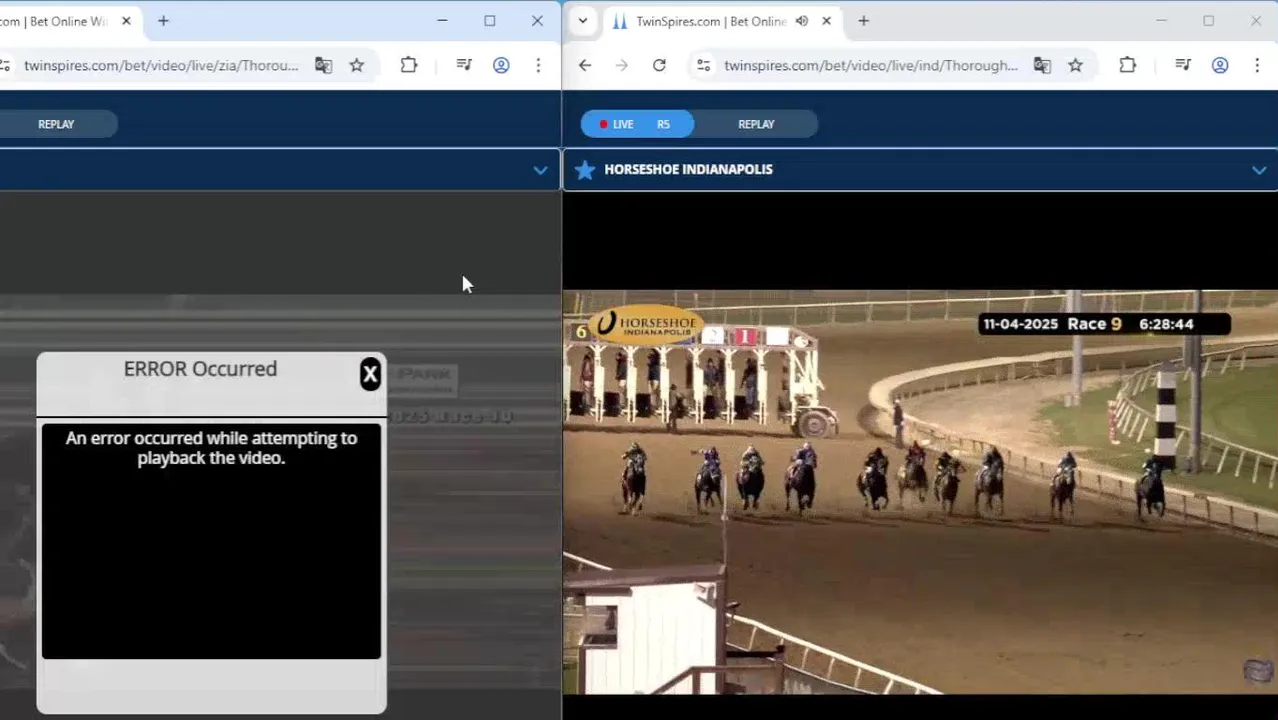Open extensions puzzle icon in right browser
Screen dimensions: 1278x720
click(x=1128, y=65)
